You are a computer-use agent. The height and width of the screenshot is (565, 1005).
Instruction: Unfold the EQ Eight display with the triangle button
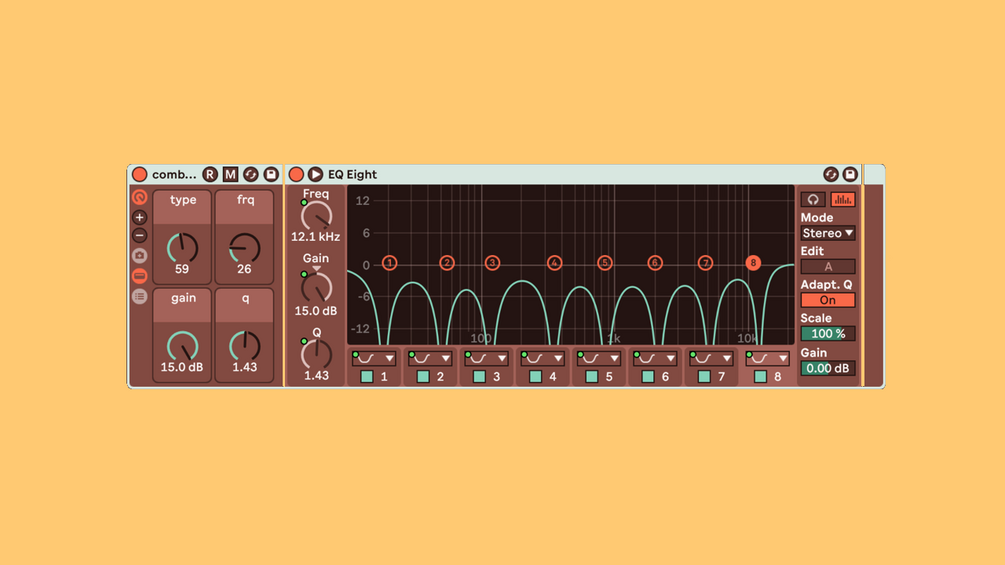315,174
